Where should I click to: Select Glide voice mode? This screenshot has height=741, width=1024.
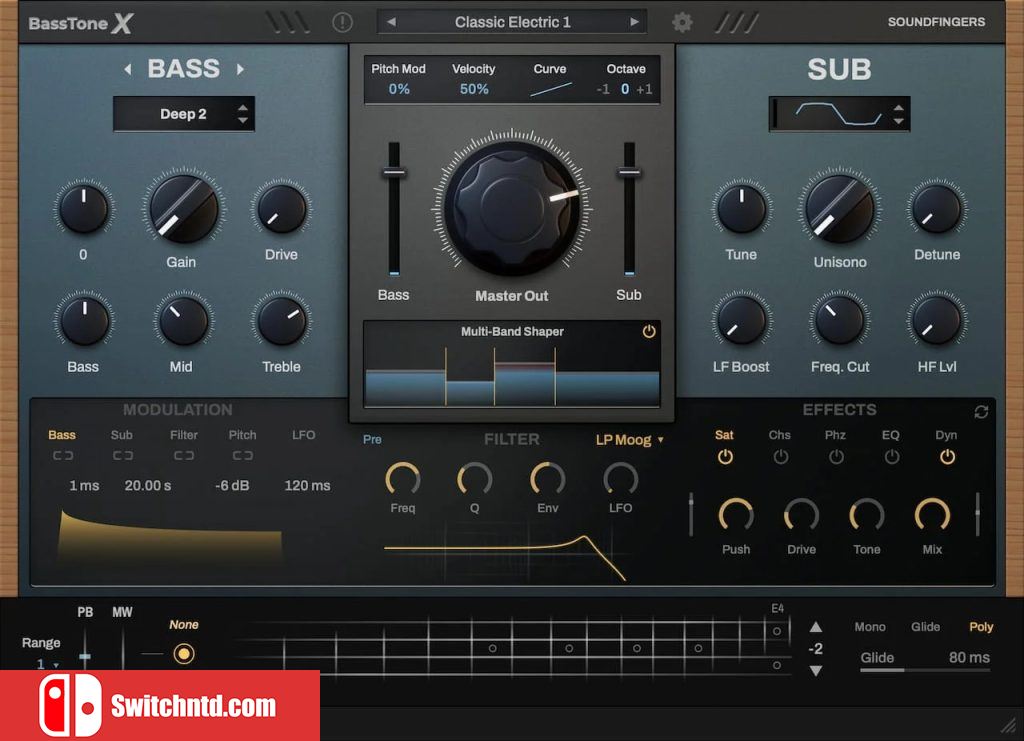[x=925, y=627]
